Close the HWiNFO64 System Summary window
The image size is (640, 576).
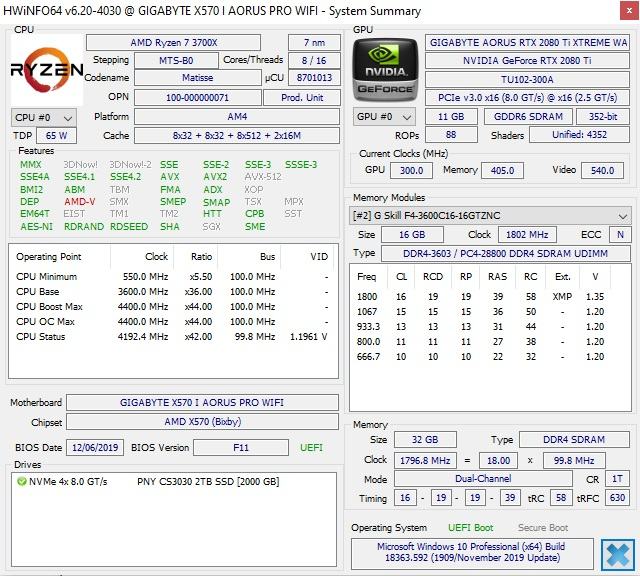629,11
